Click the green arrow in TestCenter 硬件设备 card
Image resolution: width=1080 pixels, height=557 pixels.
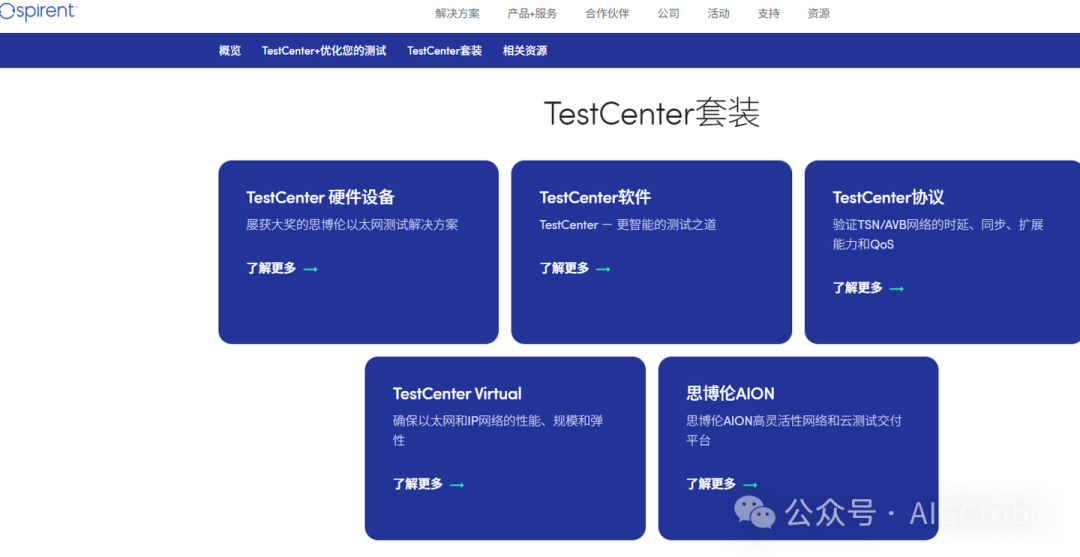tap(311, 269)
